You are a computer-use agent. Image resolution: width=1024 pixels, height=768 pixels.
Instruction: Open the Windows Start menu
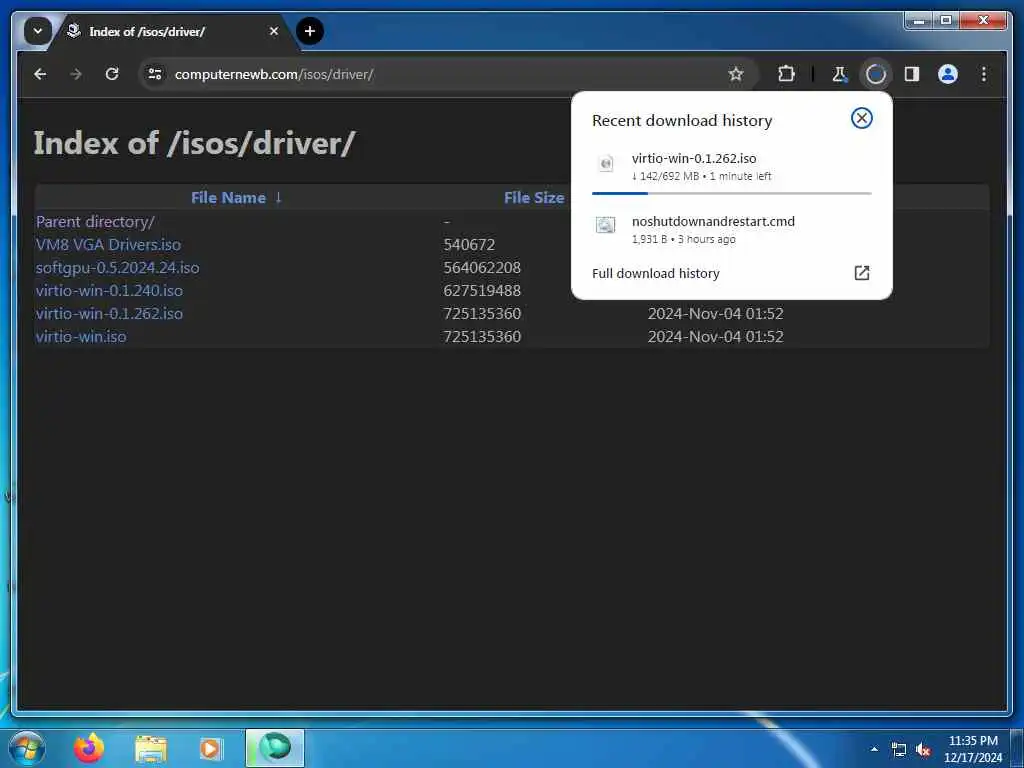click(26, 748)
